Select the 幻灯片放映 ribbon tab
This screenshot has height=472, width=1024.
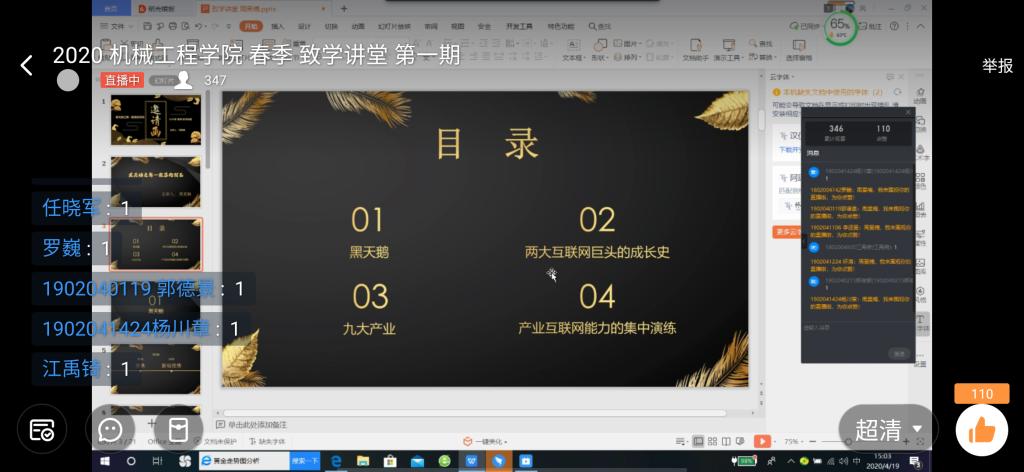point(394,26)
